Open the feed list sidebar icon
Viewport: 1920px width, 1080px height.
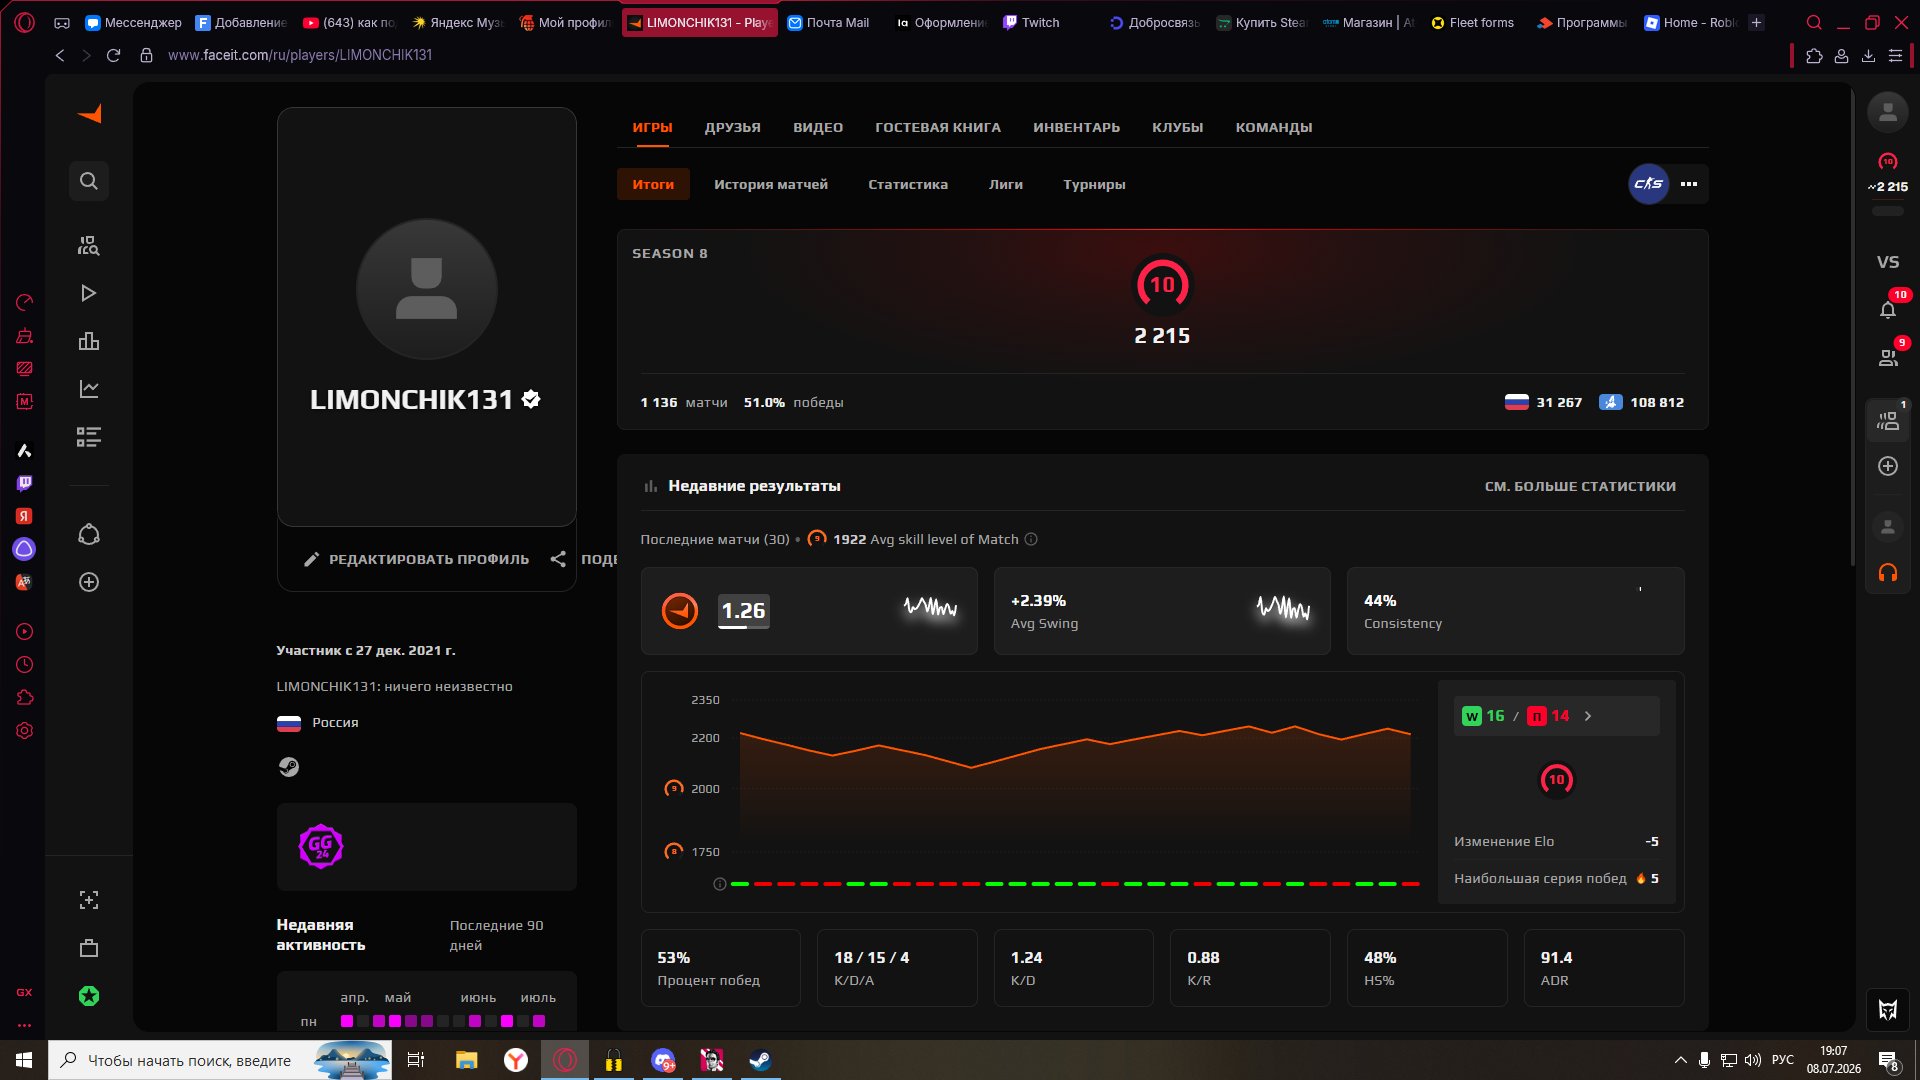pos(89,437)
